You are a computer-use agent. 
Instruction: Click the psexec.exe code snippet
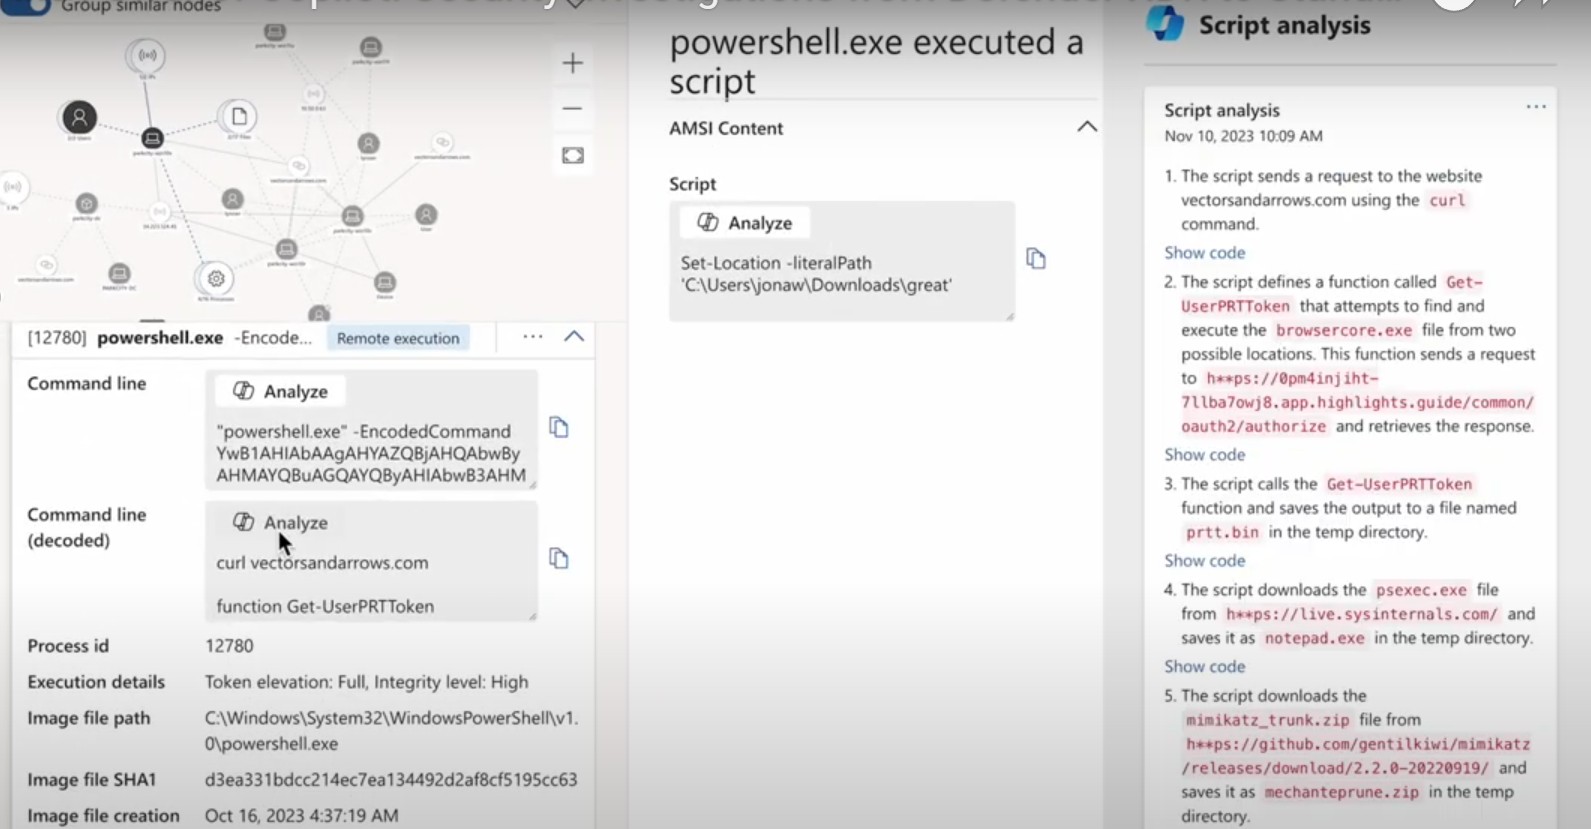pos(1421,591)
